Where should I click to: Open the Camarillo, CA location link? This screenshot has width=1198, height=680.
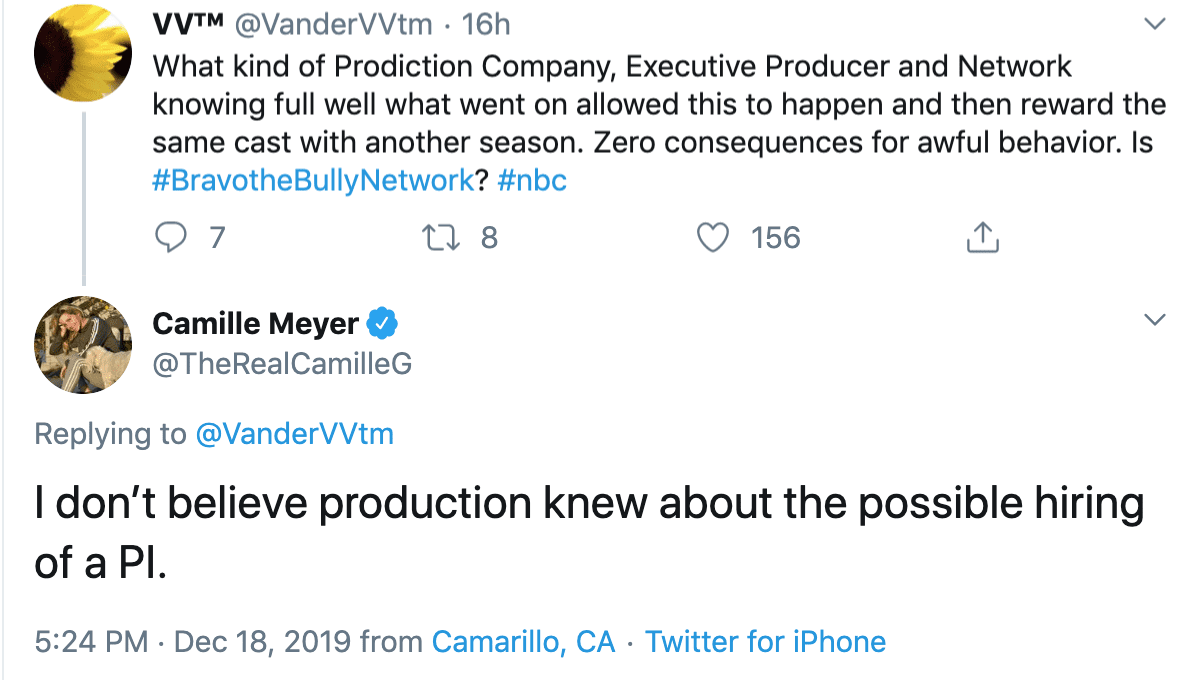tap(523, 641)
